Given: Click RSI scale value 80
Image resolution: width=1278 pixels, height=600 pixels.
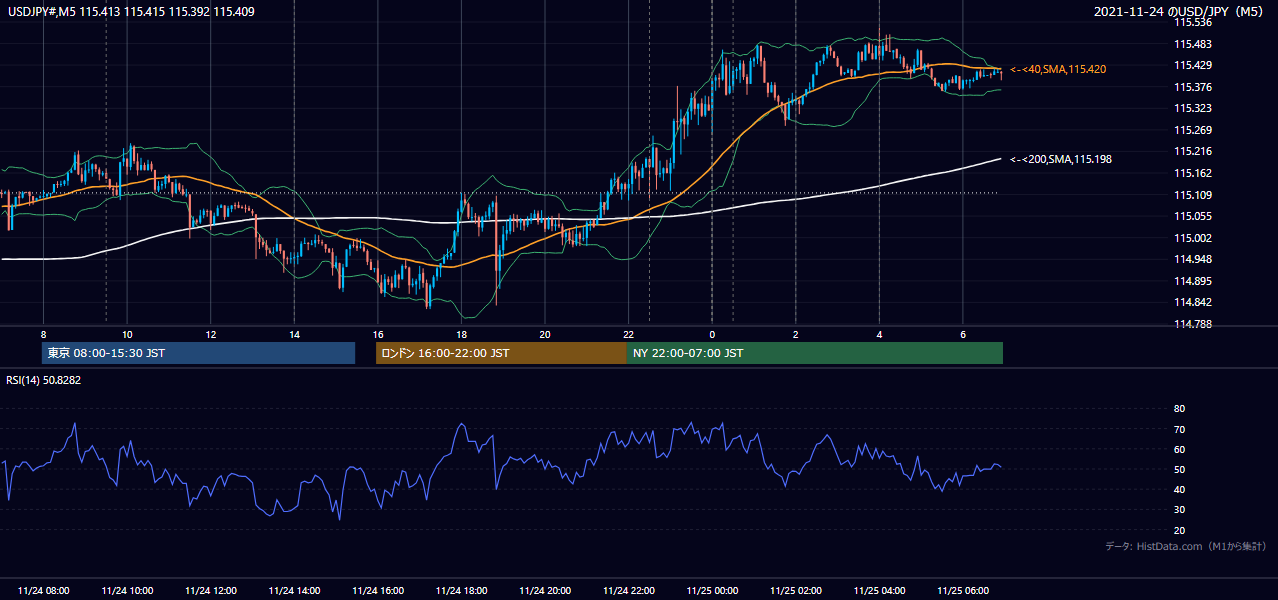Looking at the screenshot, I should (x=1179, y=409).
